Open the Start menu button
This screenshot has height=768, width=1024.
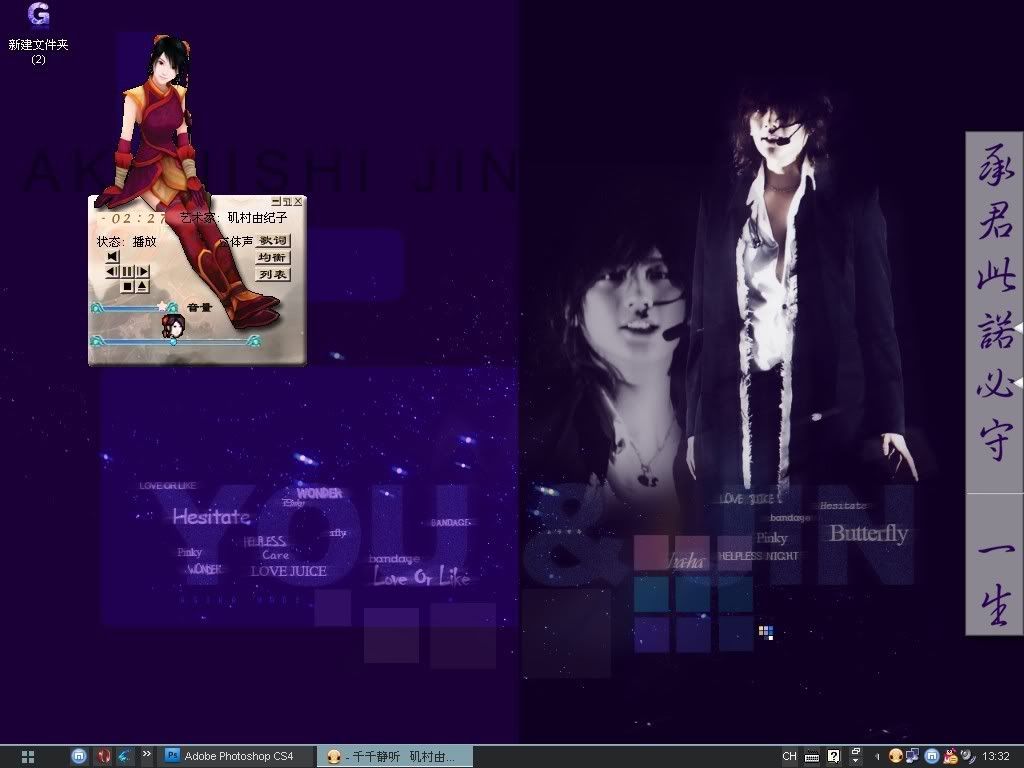click(28, 756)
